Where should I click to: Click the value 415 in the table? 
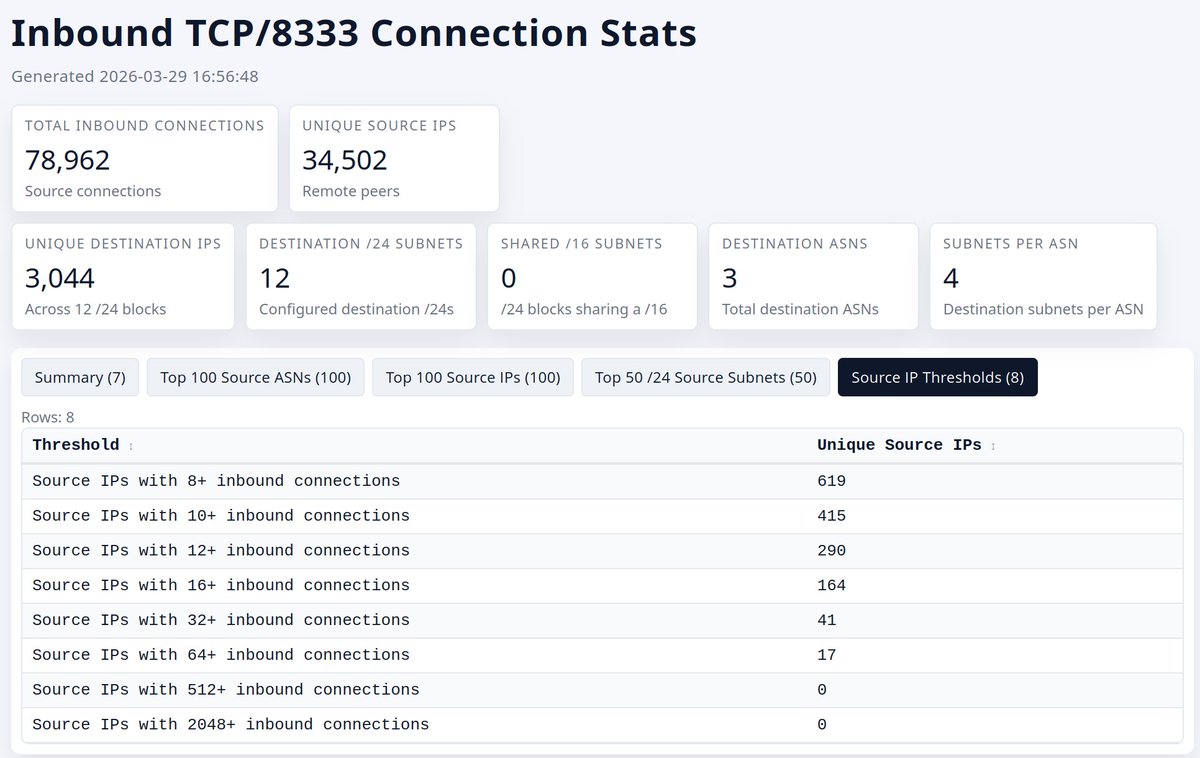(831, 516)
